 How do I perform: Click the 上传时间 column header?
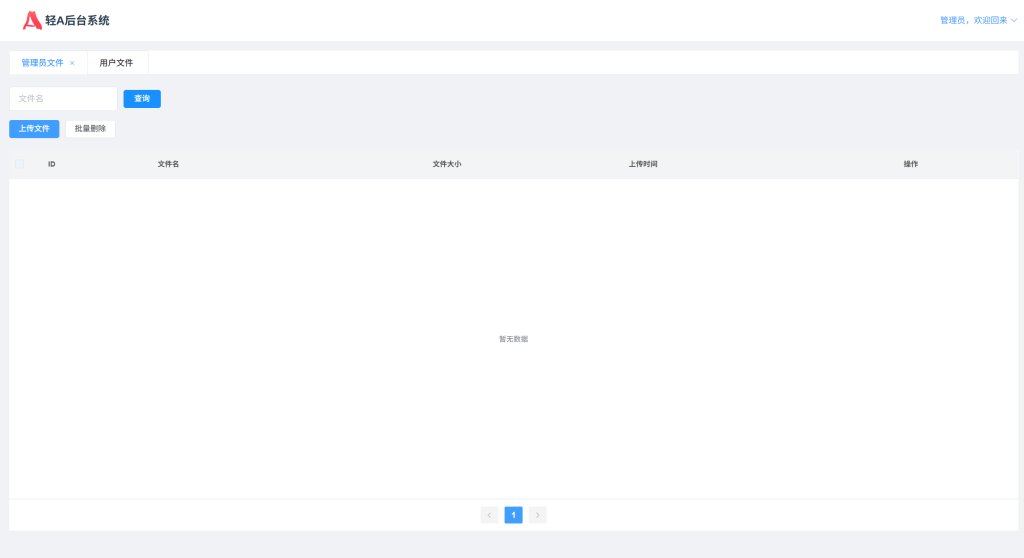643,164
